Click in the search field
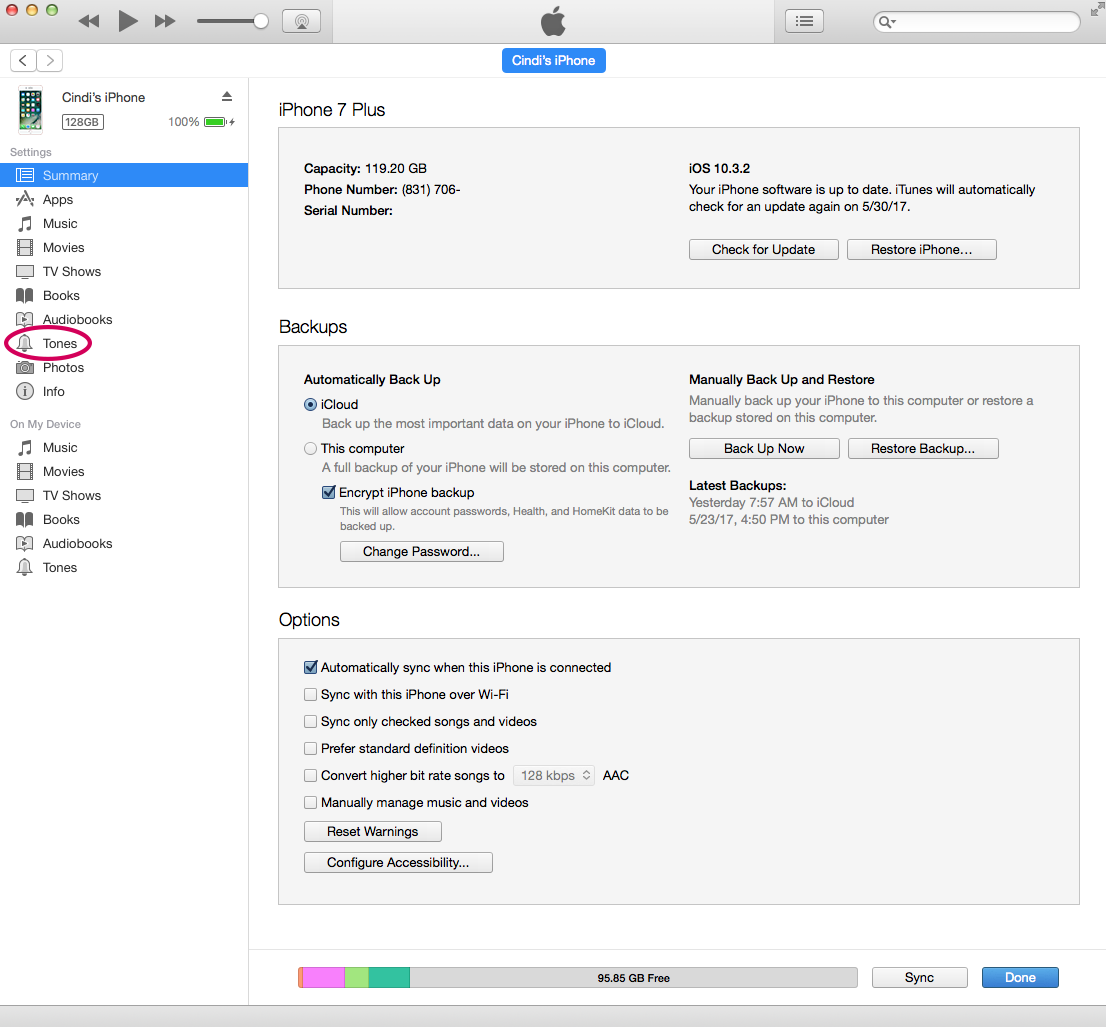The image size is (1106, 1027). pyautogui.click(x=976, y=22)
